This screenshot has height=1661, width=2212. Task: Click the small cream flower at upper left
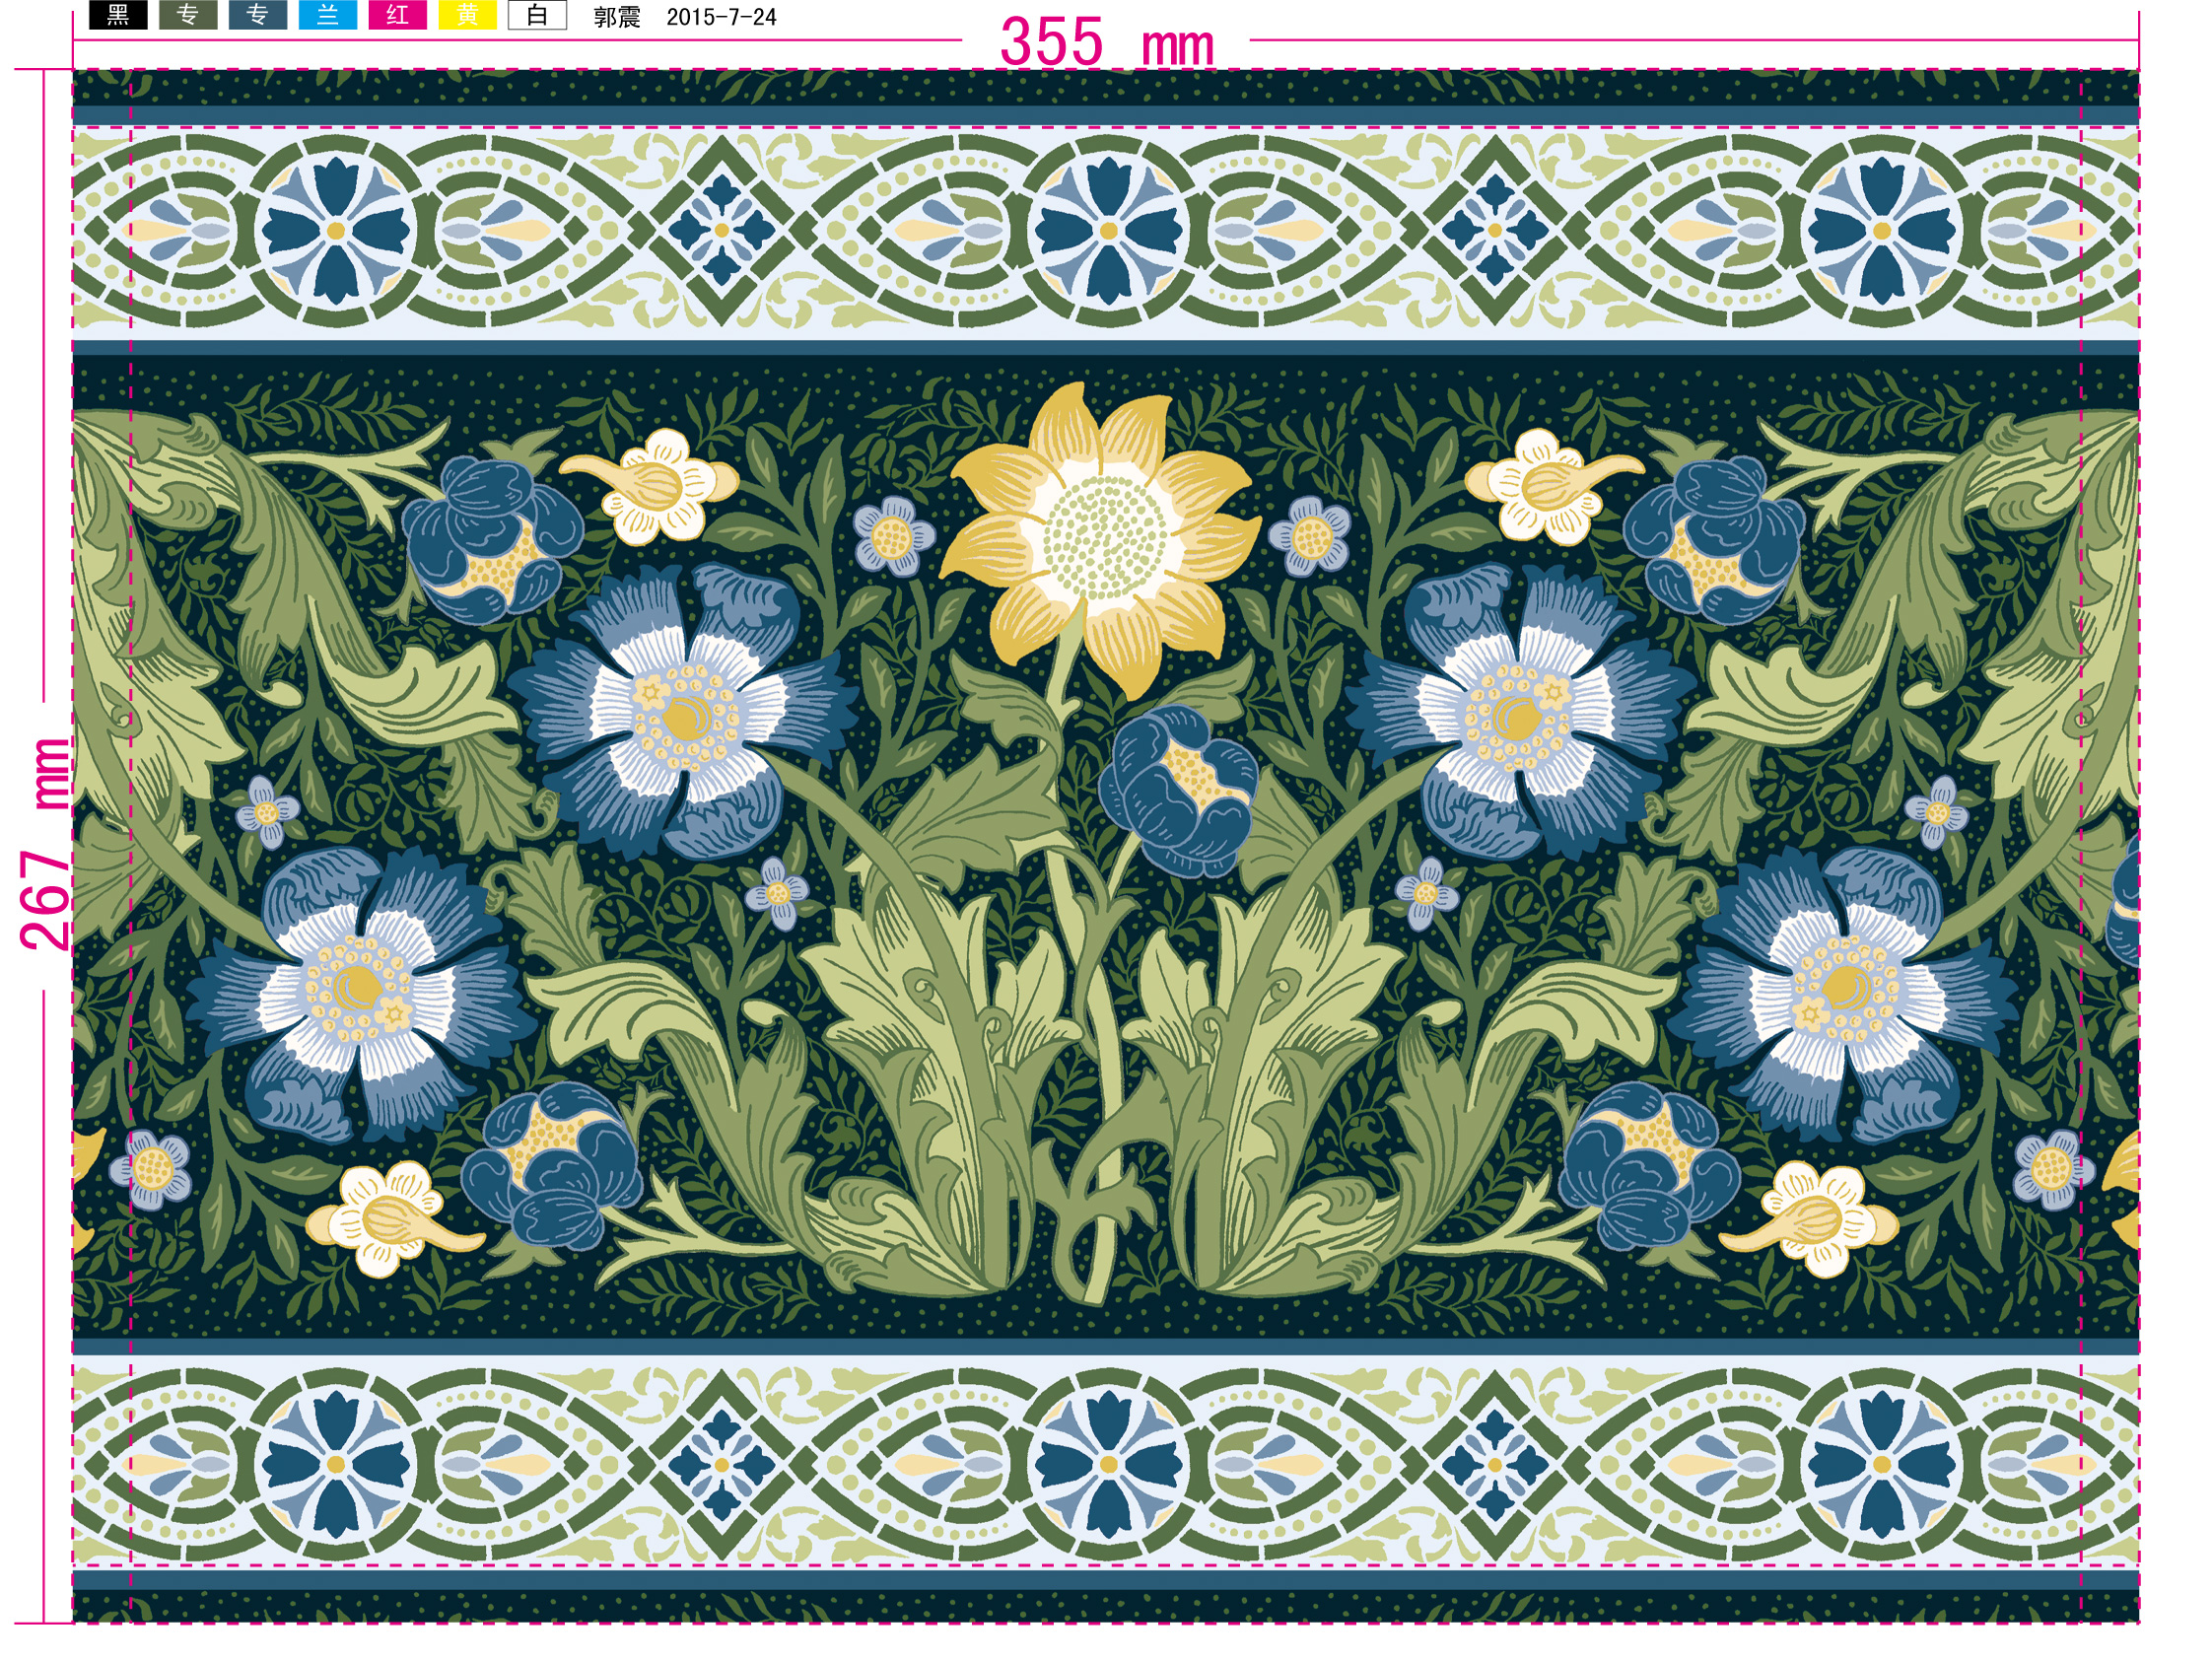click(661, 485)
